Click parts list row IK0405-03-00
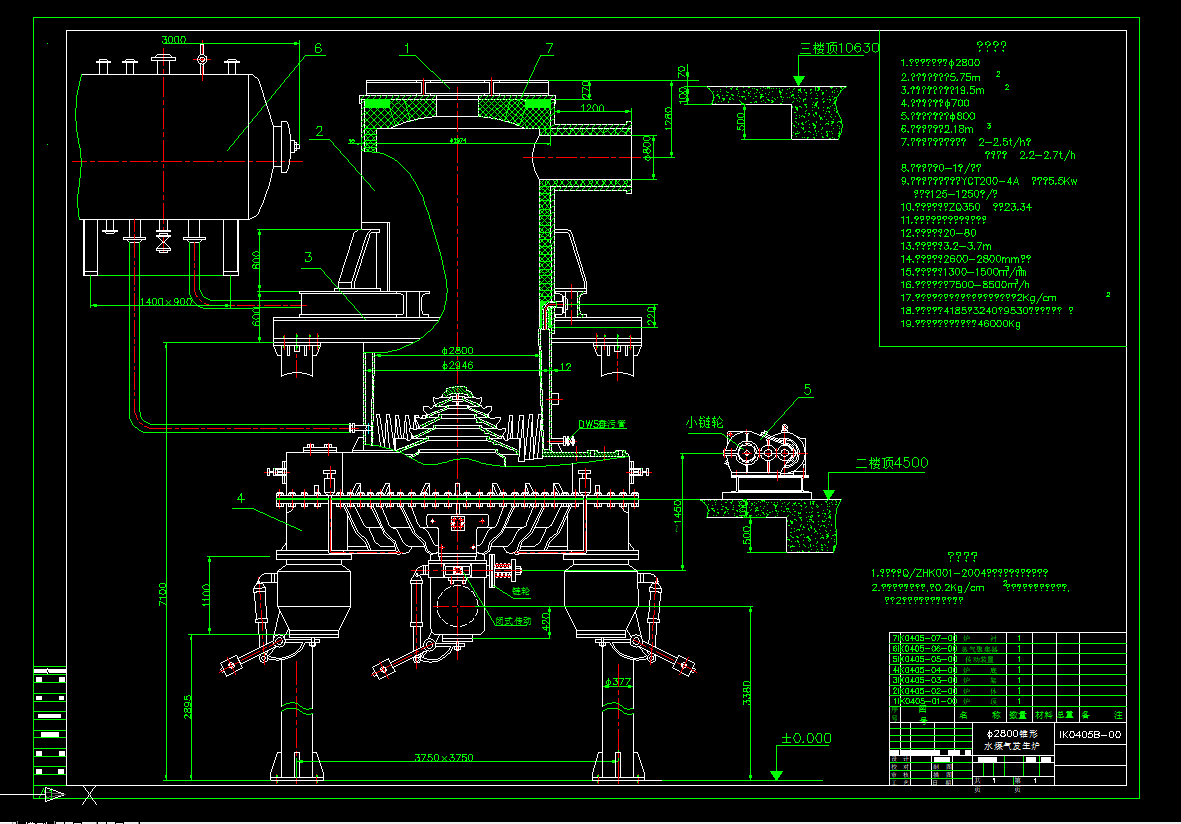 [x=1009, y=680]
